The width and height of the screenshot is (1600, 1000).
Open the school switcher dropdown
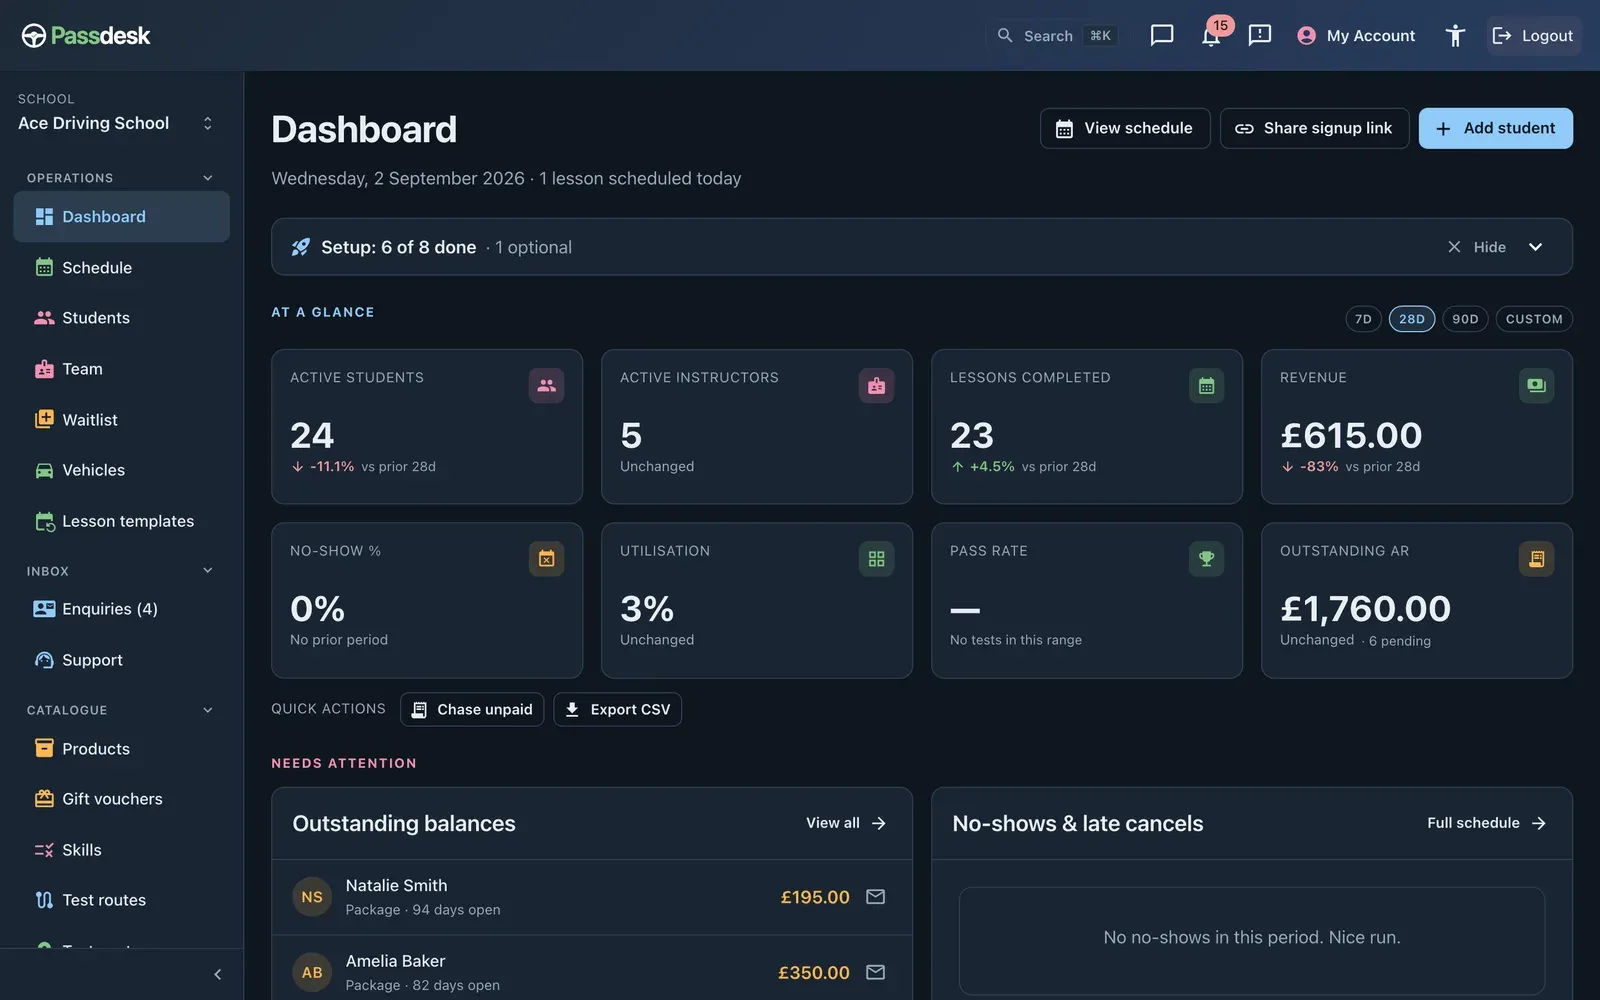[208, 123]
